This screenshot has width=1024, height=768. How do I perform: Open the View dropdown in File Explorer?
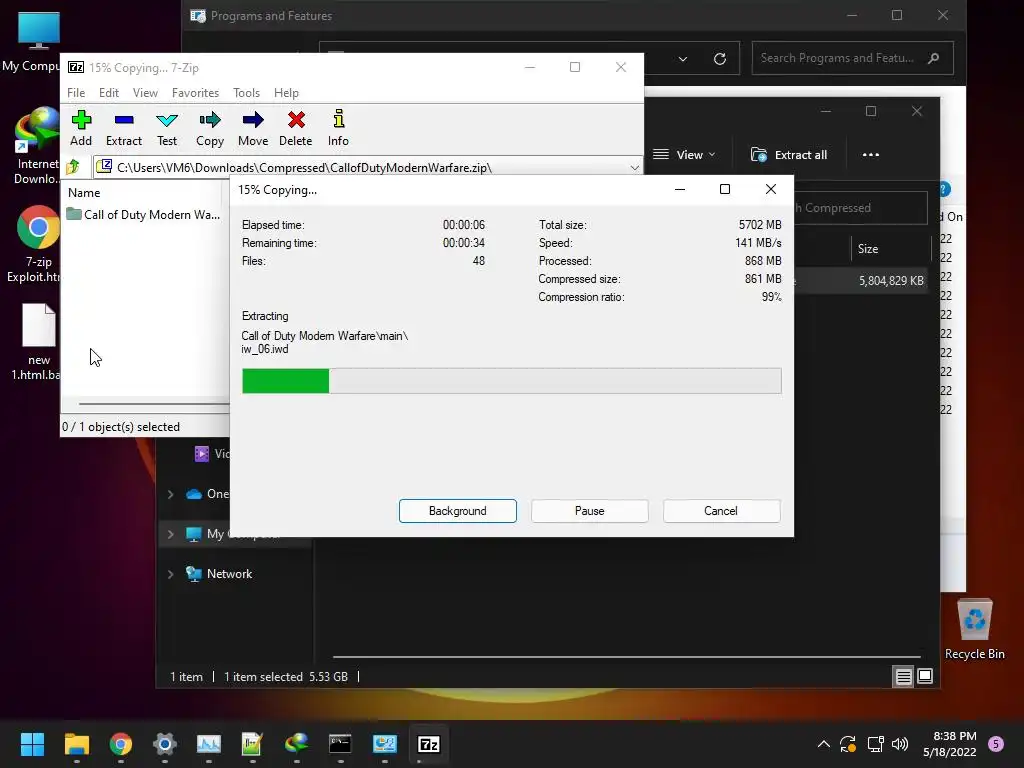(684, 155)
